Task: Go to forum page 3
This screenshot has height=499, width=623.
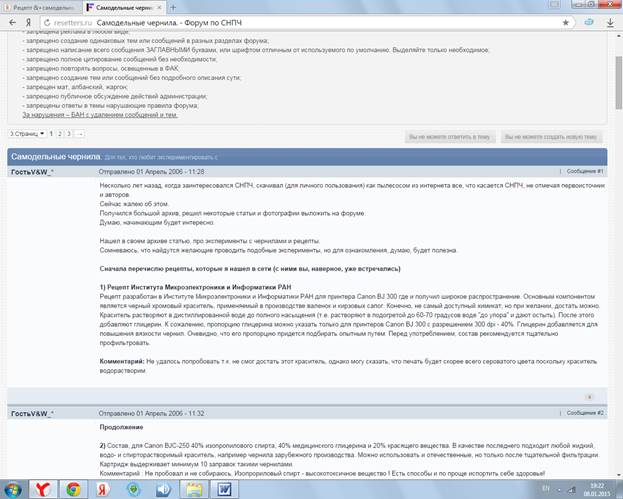Action: coord(69,134)
